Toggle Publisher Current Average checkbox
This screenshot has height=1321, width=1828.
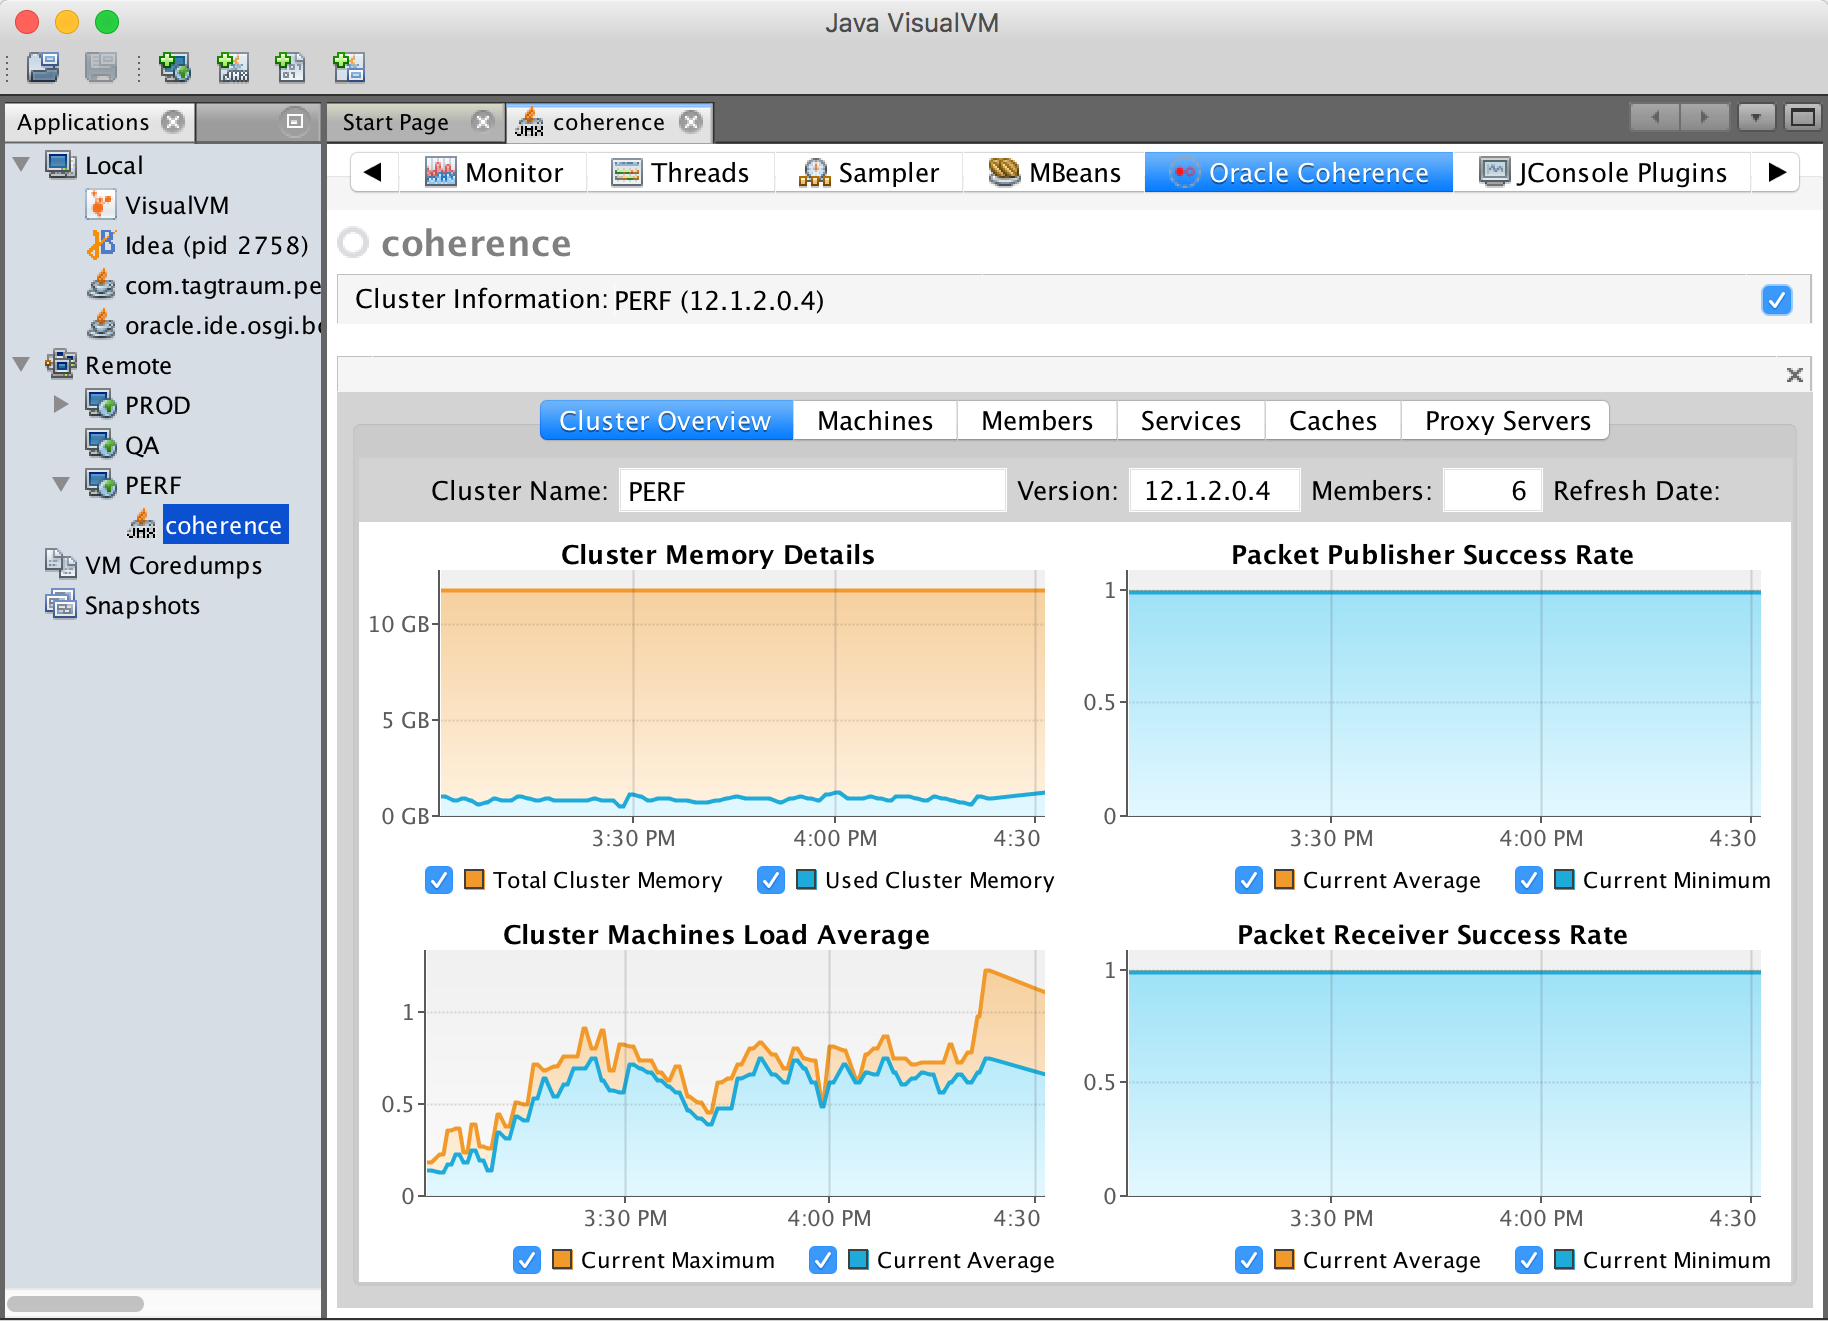pos(1249,880)
